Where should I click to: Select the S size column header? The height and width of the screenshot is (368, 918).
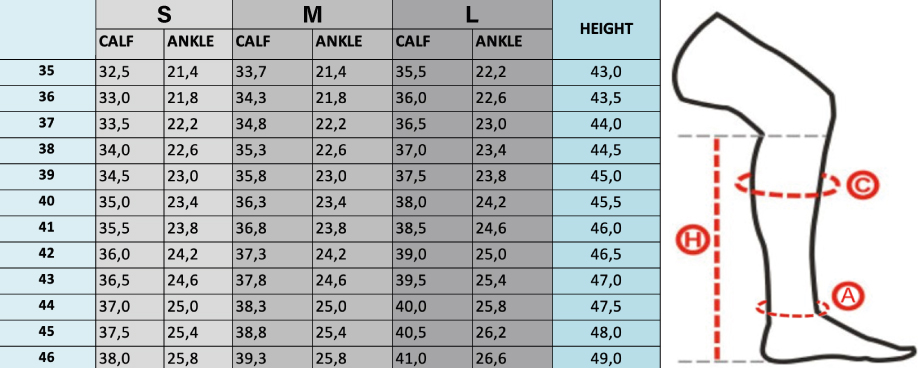tap(164, 15)
